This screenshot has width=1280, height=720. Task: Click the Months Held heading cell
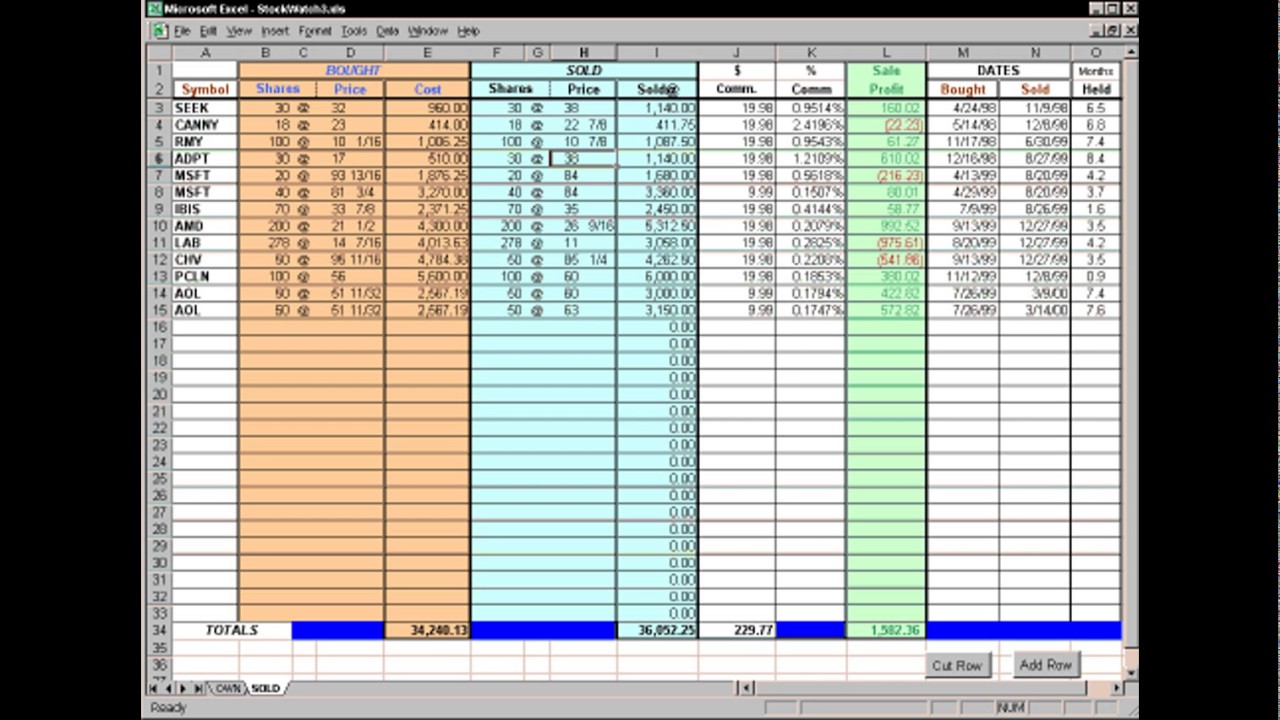click(1096, 80)
